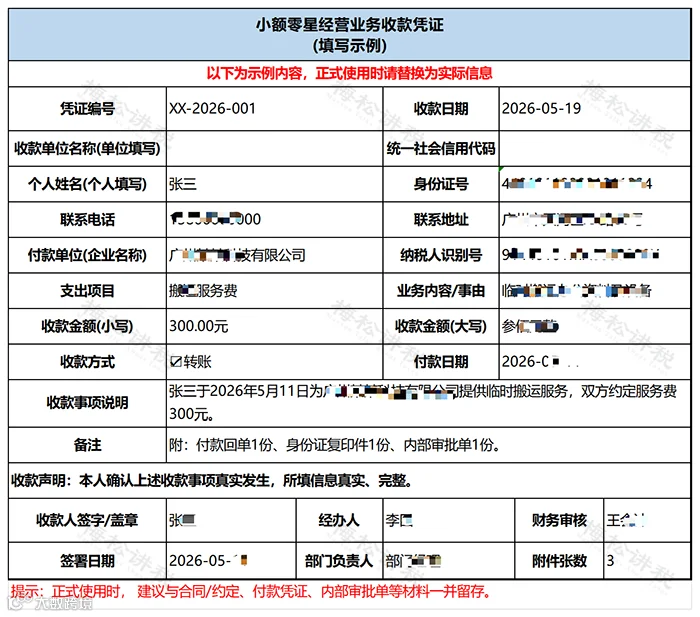Image resolution: width=700 pixels, height=617 pixels.
Task: Select the 支出项目 value ending 服务费
Action: [203, 291]
